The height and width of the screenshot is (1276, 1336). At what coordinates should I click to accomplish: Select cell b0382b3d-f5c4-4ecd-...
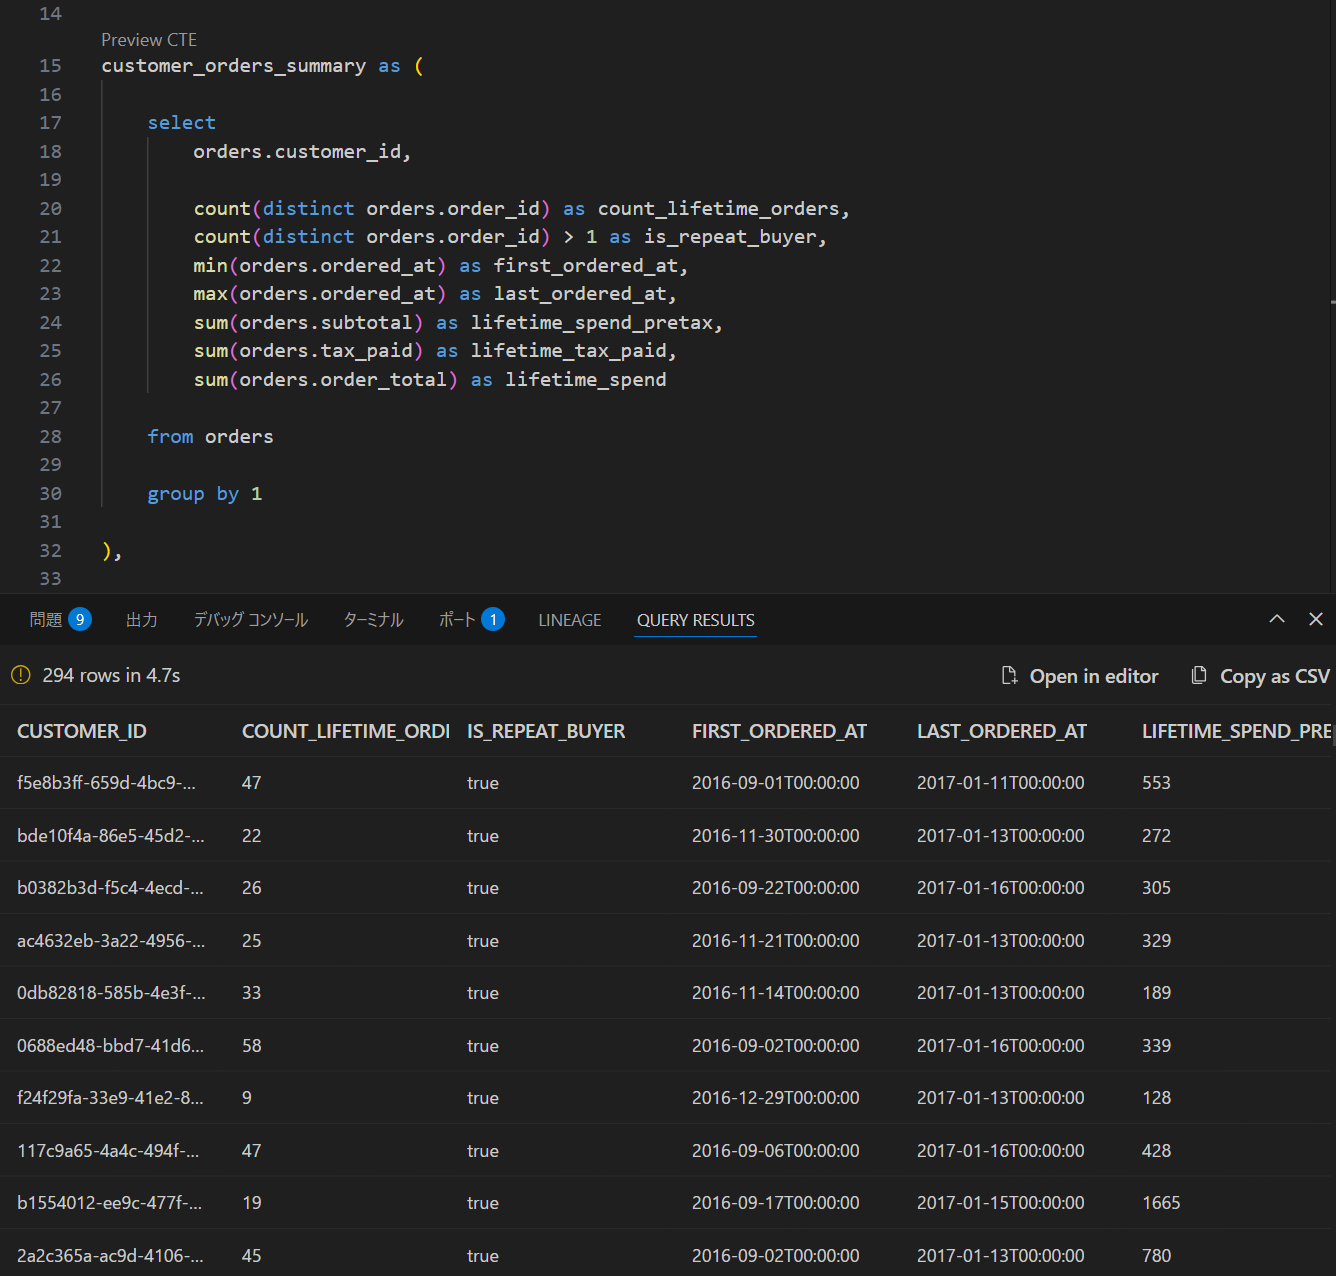tap(110, 888)
